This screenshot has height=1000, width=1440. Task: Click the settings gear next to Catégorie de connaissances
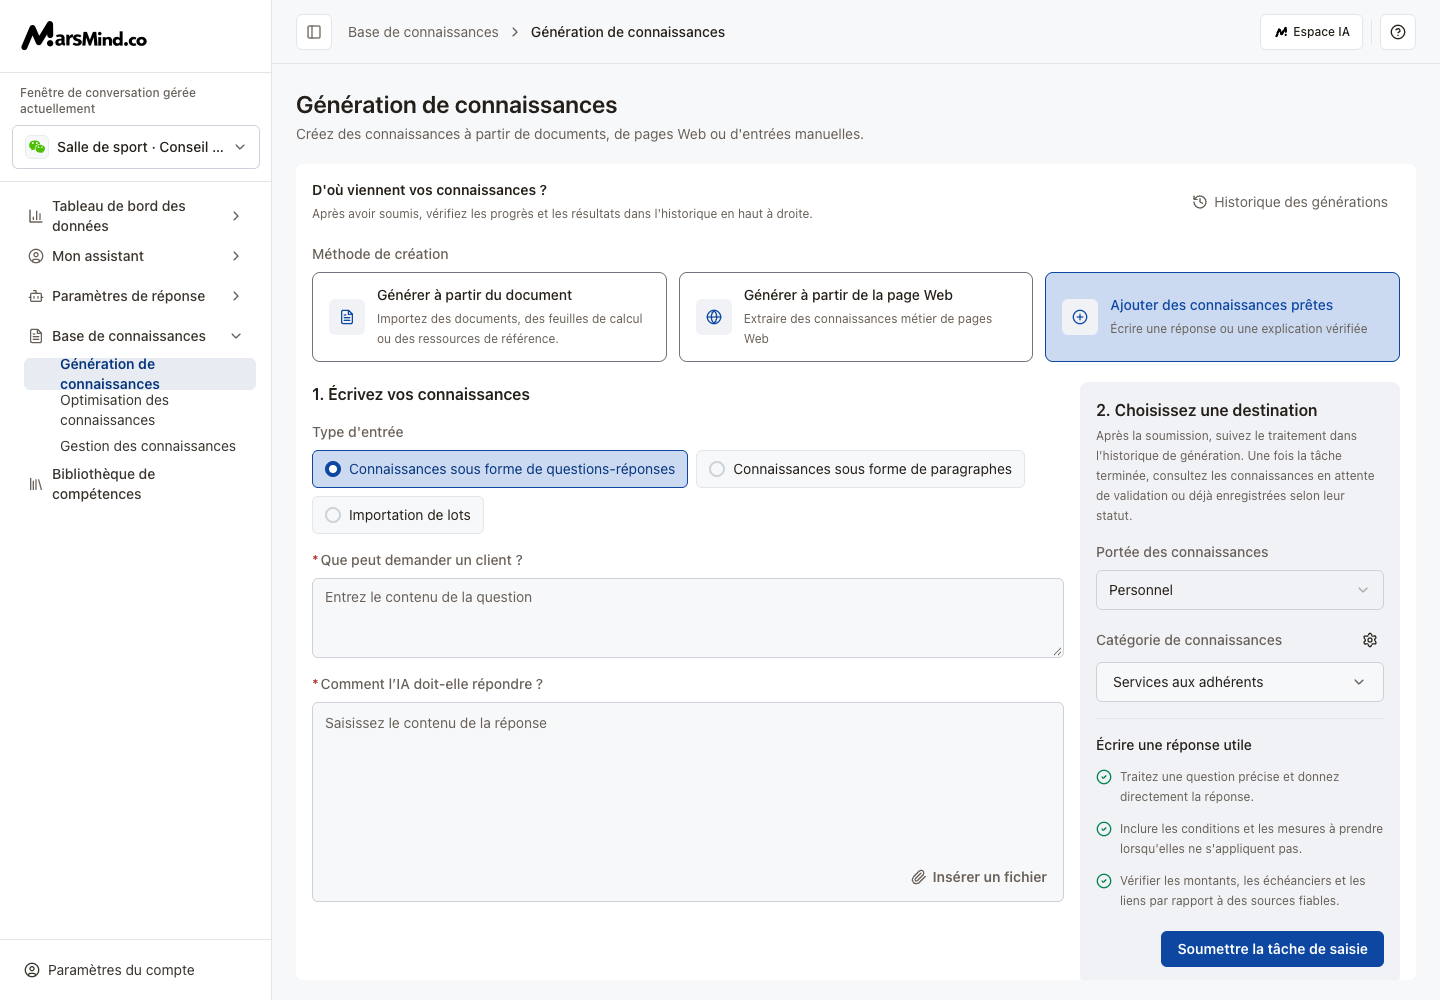tap(1370, 640)
